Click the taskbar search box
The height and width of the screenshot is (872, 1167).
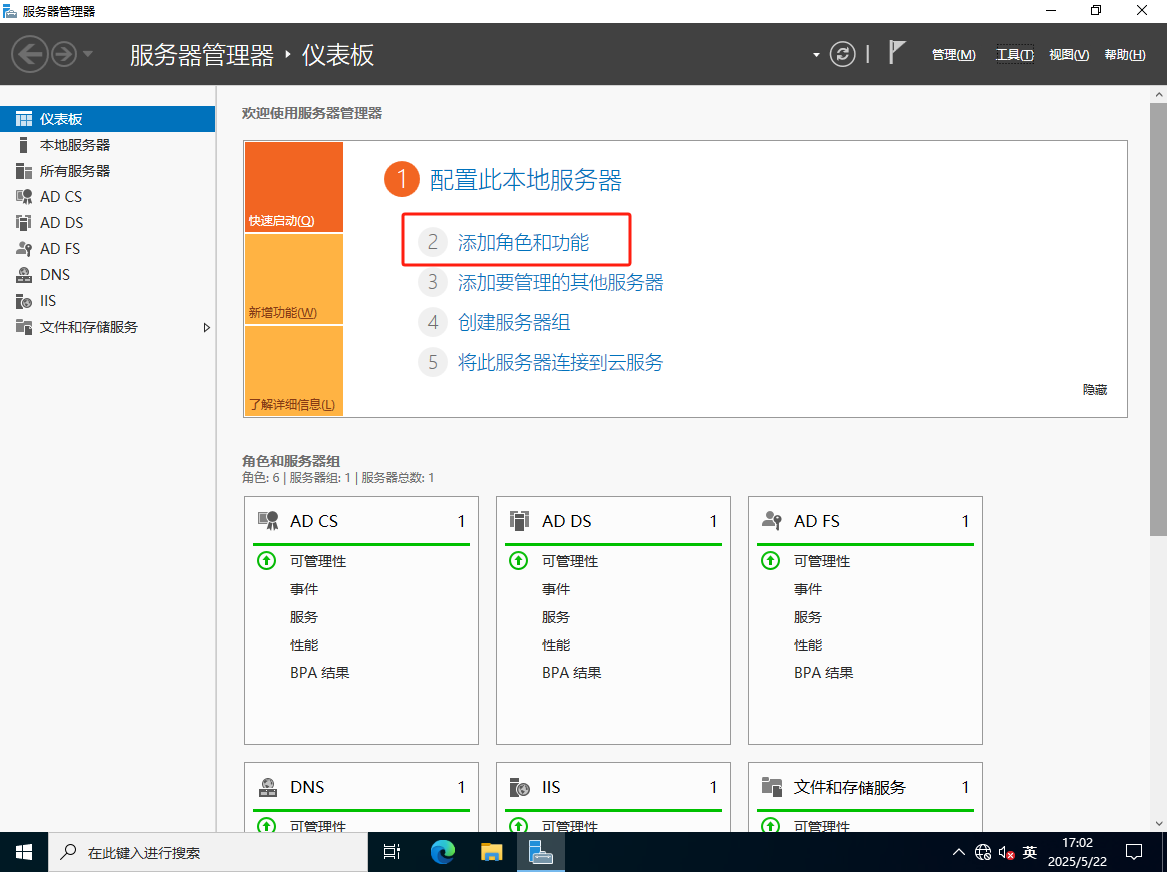click(x=208, y=852)
